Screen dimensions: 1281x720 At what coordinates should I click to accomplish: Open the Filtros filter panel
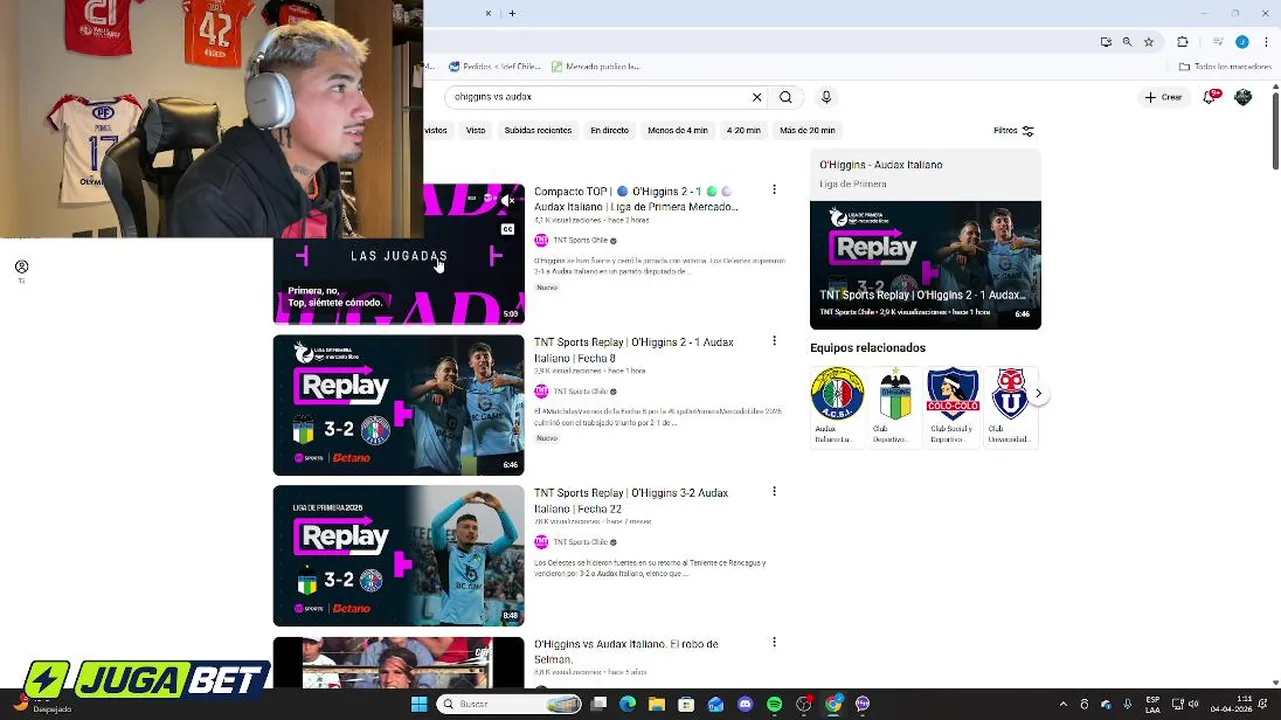click(x=1014, y=130)
